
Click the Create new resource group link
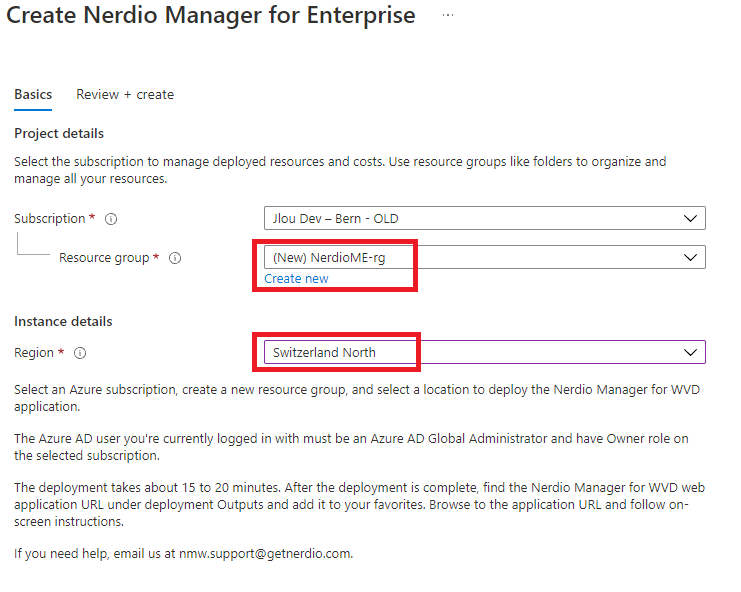296,279
